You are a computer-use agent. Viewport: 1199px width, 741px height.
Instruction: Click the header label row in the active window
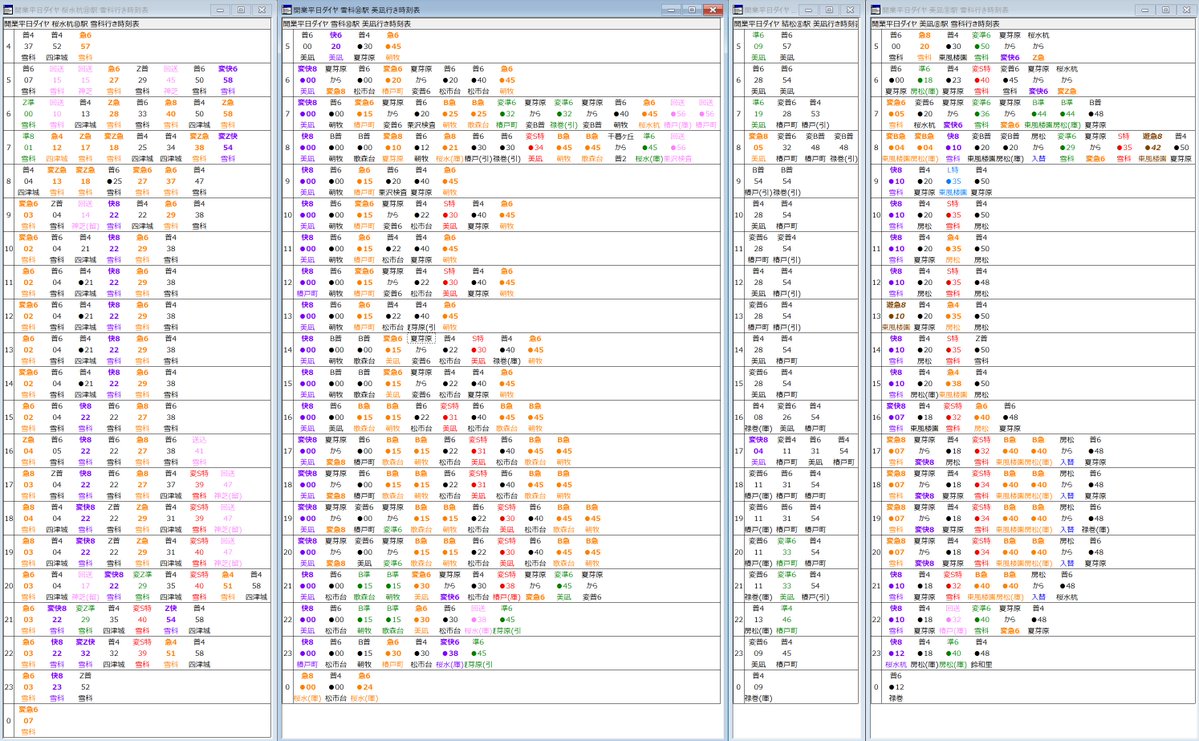pyautogui.click(x=502, y=24)
